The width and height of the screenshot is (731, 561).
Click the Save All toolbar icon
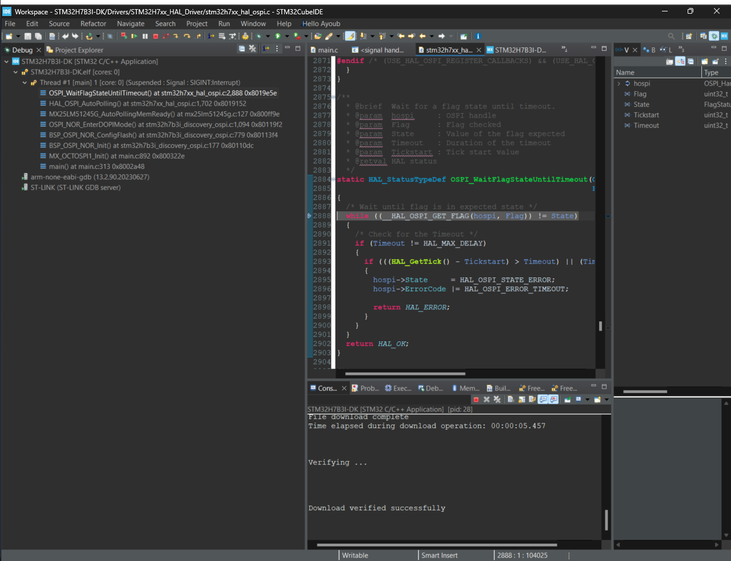click(x=38, y=36)
